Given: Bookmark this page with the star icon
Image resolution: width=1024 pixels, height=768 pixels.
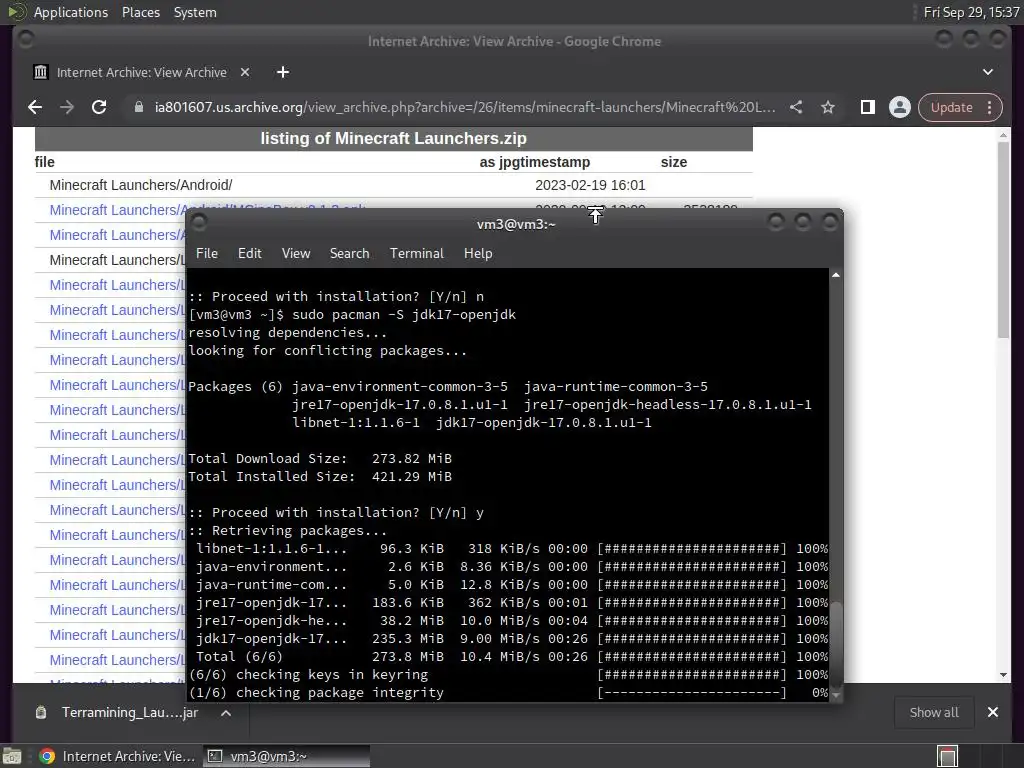Looking at the screenshot, I should point(828,107).
